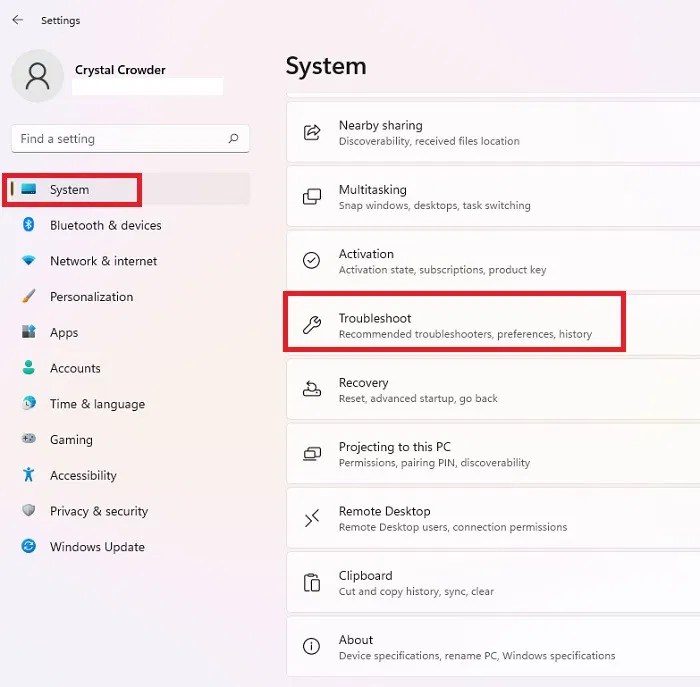700x687 pixels.
Task: Click 'Recommended troubleshooters, preferences, history' text
Action: (465, 334)
